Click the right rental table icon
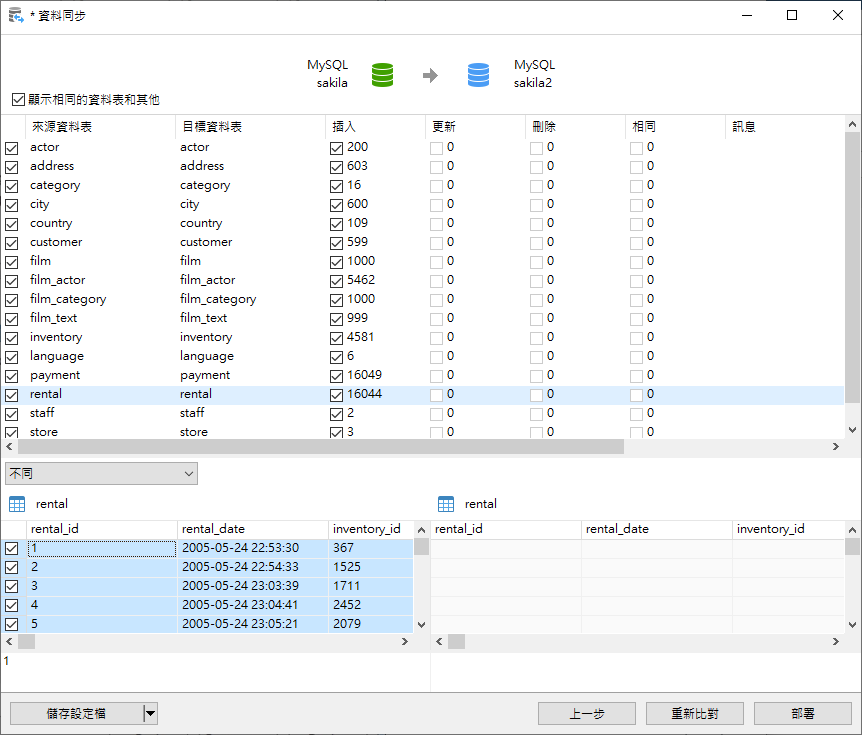 [446, 504]
